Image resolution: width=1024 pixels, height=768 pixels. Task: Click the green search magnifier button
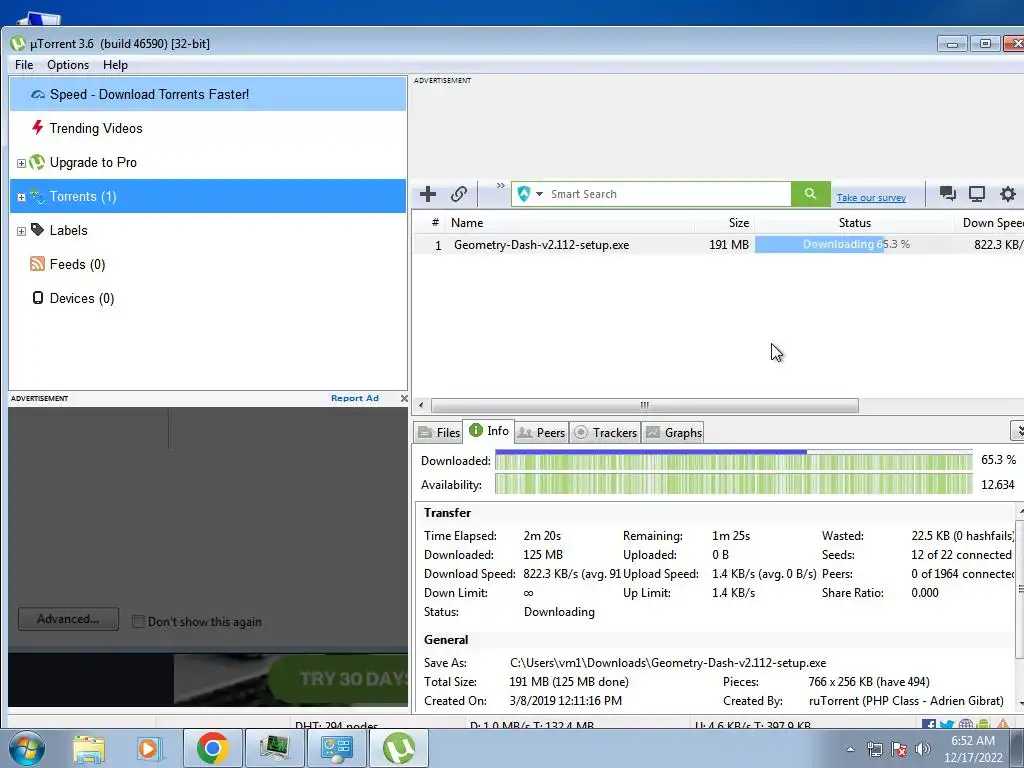810,194
